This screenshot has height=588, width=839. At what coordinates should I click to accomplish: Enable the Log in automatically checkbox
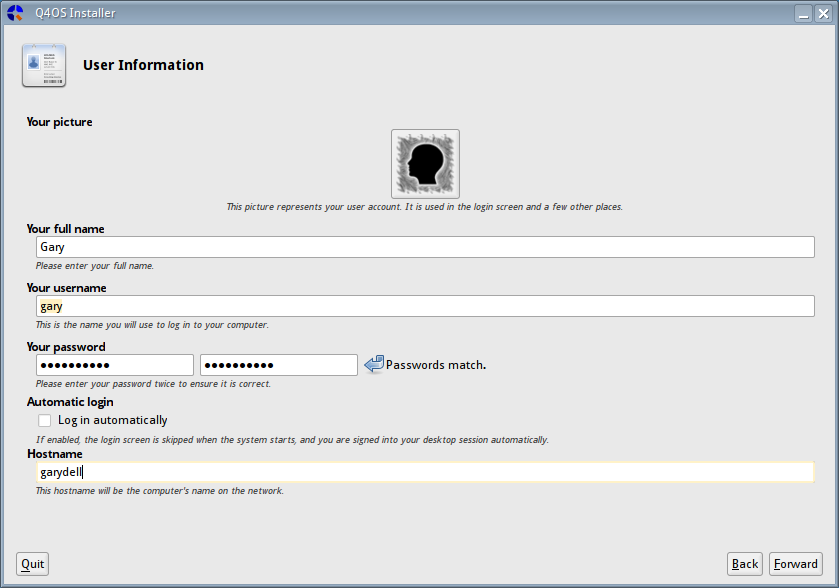click(x=44, y=421)
